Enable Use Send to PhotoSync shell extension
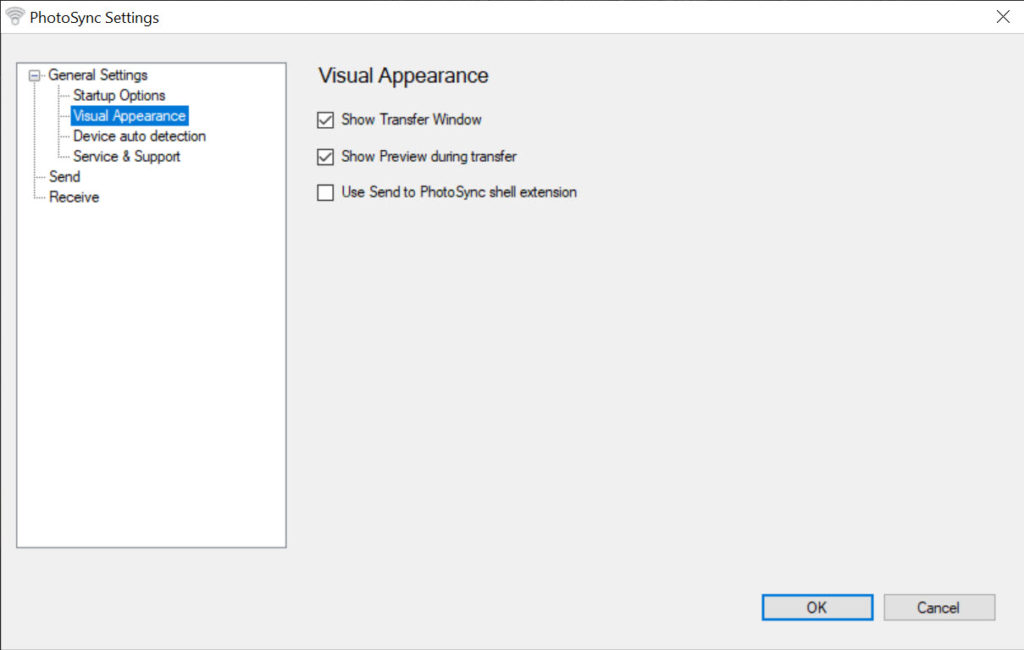 click(x=325, y=193)
